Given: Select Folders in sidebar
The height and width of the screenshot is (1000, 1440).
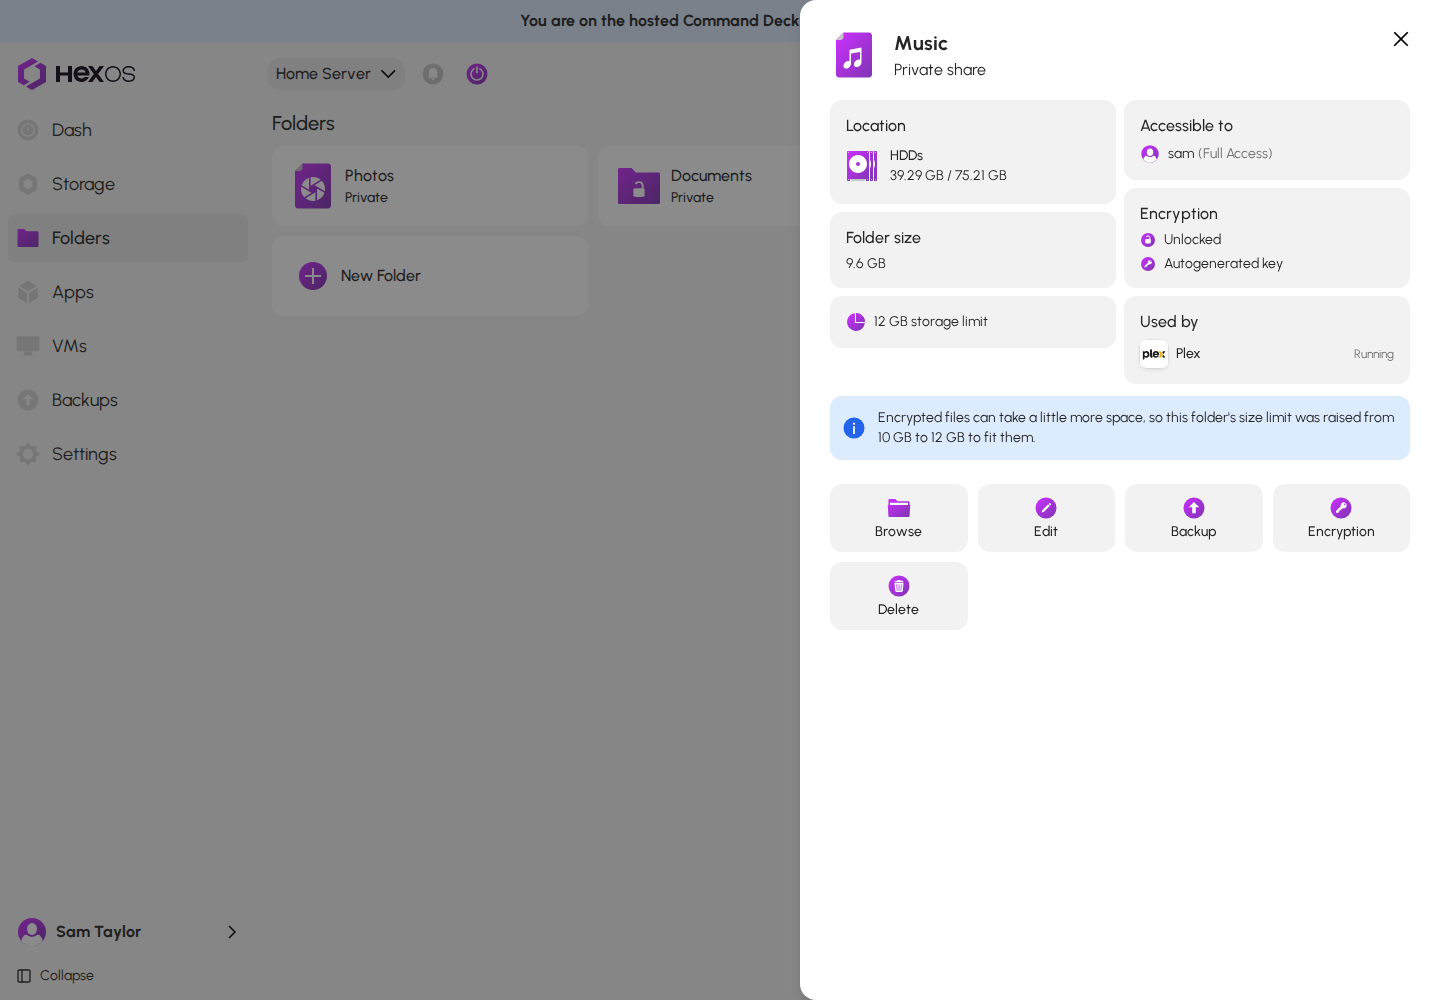Looking at the screenshot, I should (128, 238).
